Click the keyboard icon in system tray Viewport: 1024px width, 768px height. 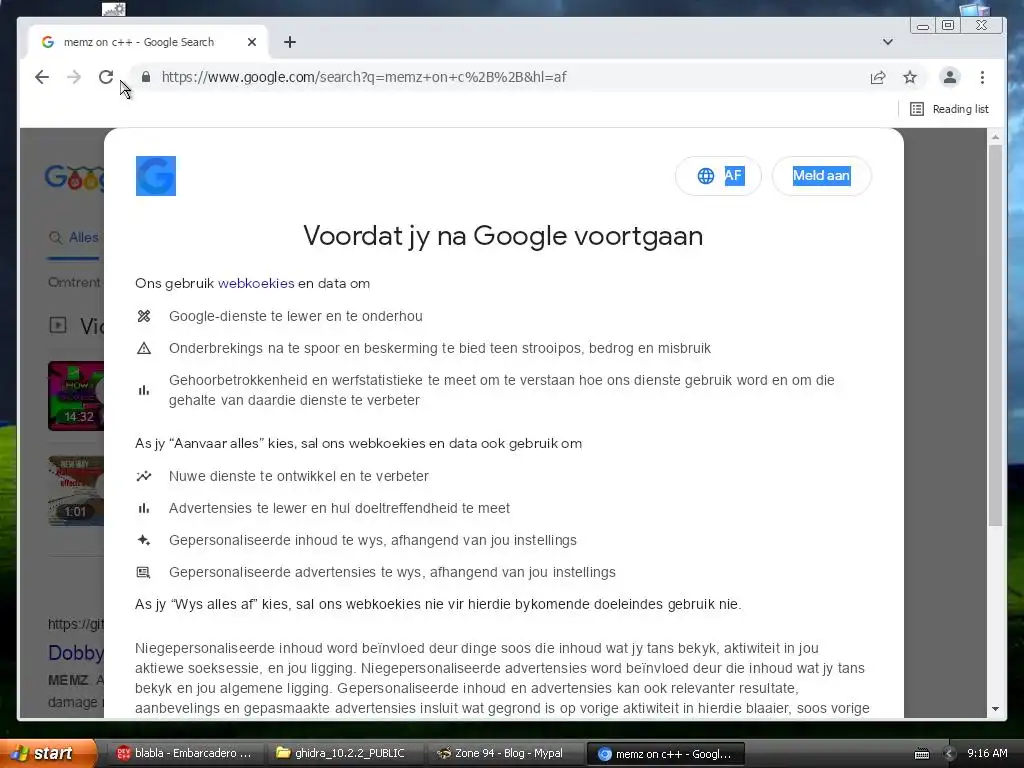coord(921,754)
